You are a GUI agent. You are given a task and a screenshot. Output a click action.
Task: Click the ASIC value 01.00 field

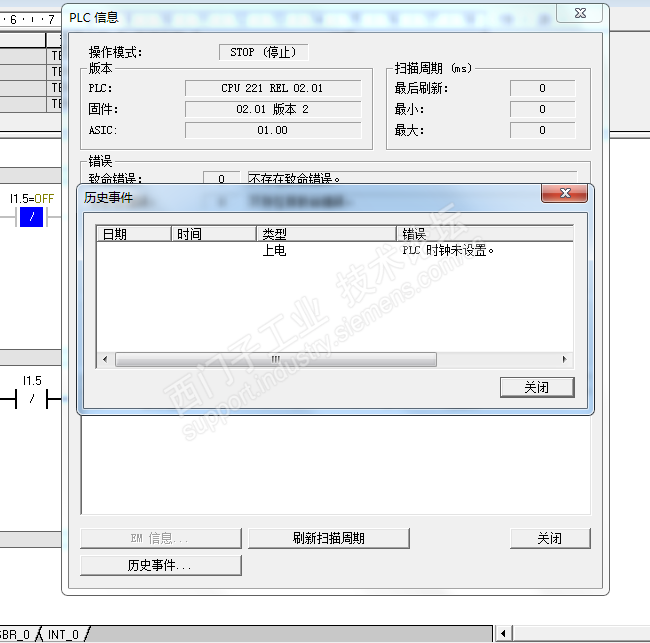click(273, 130)
